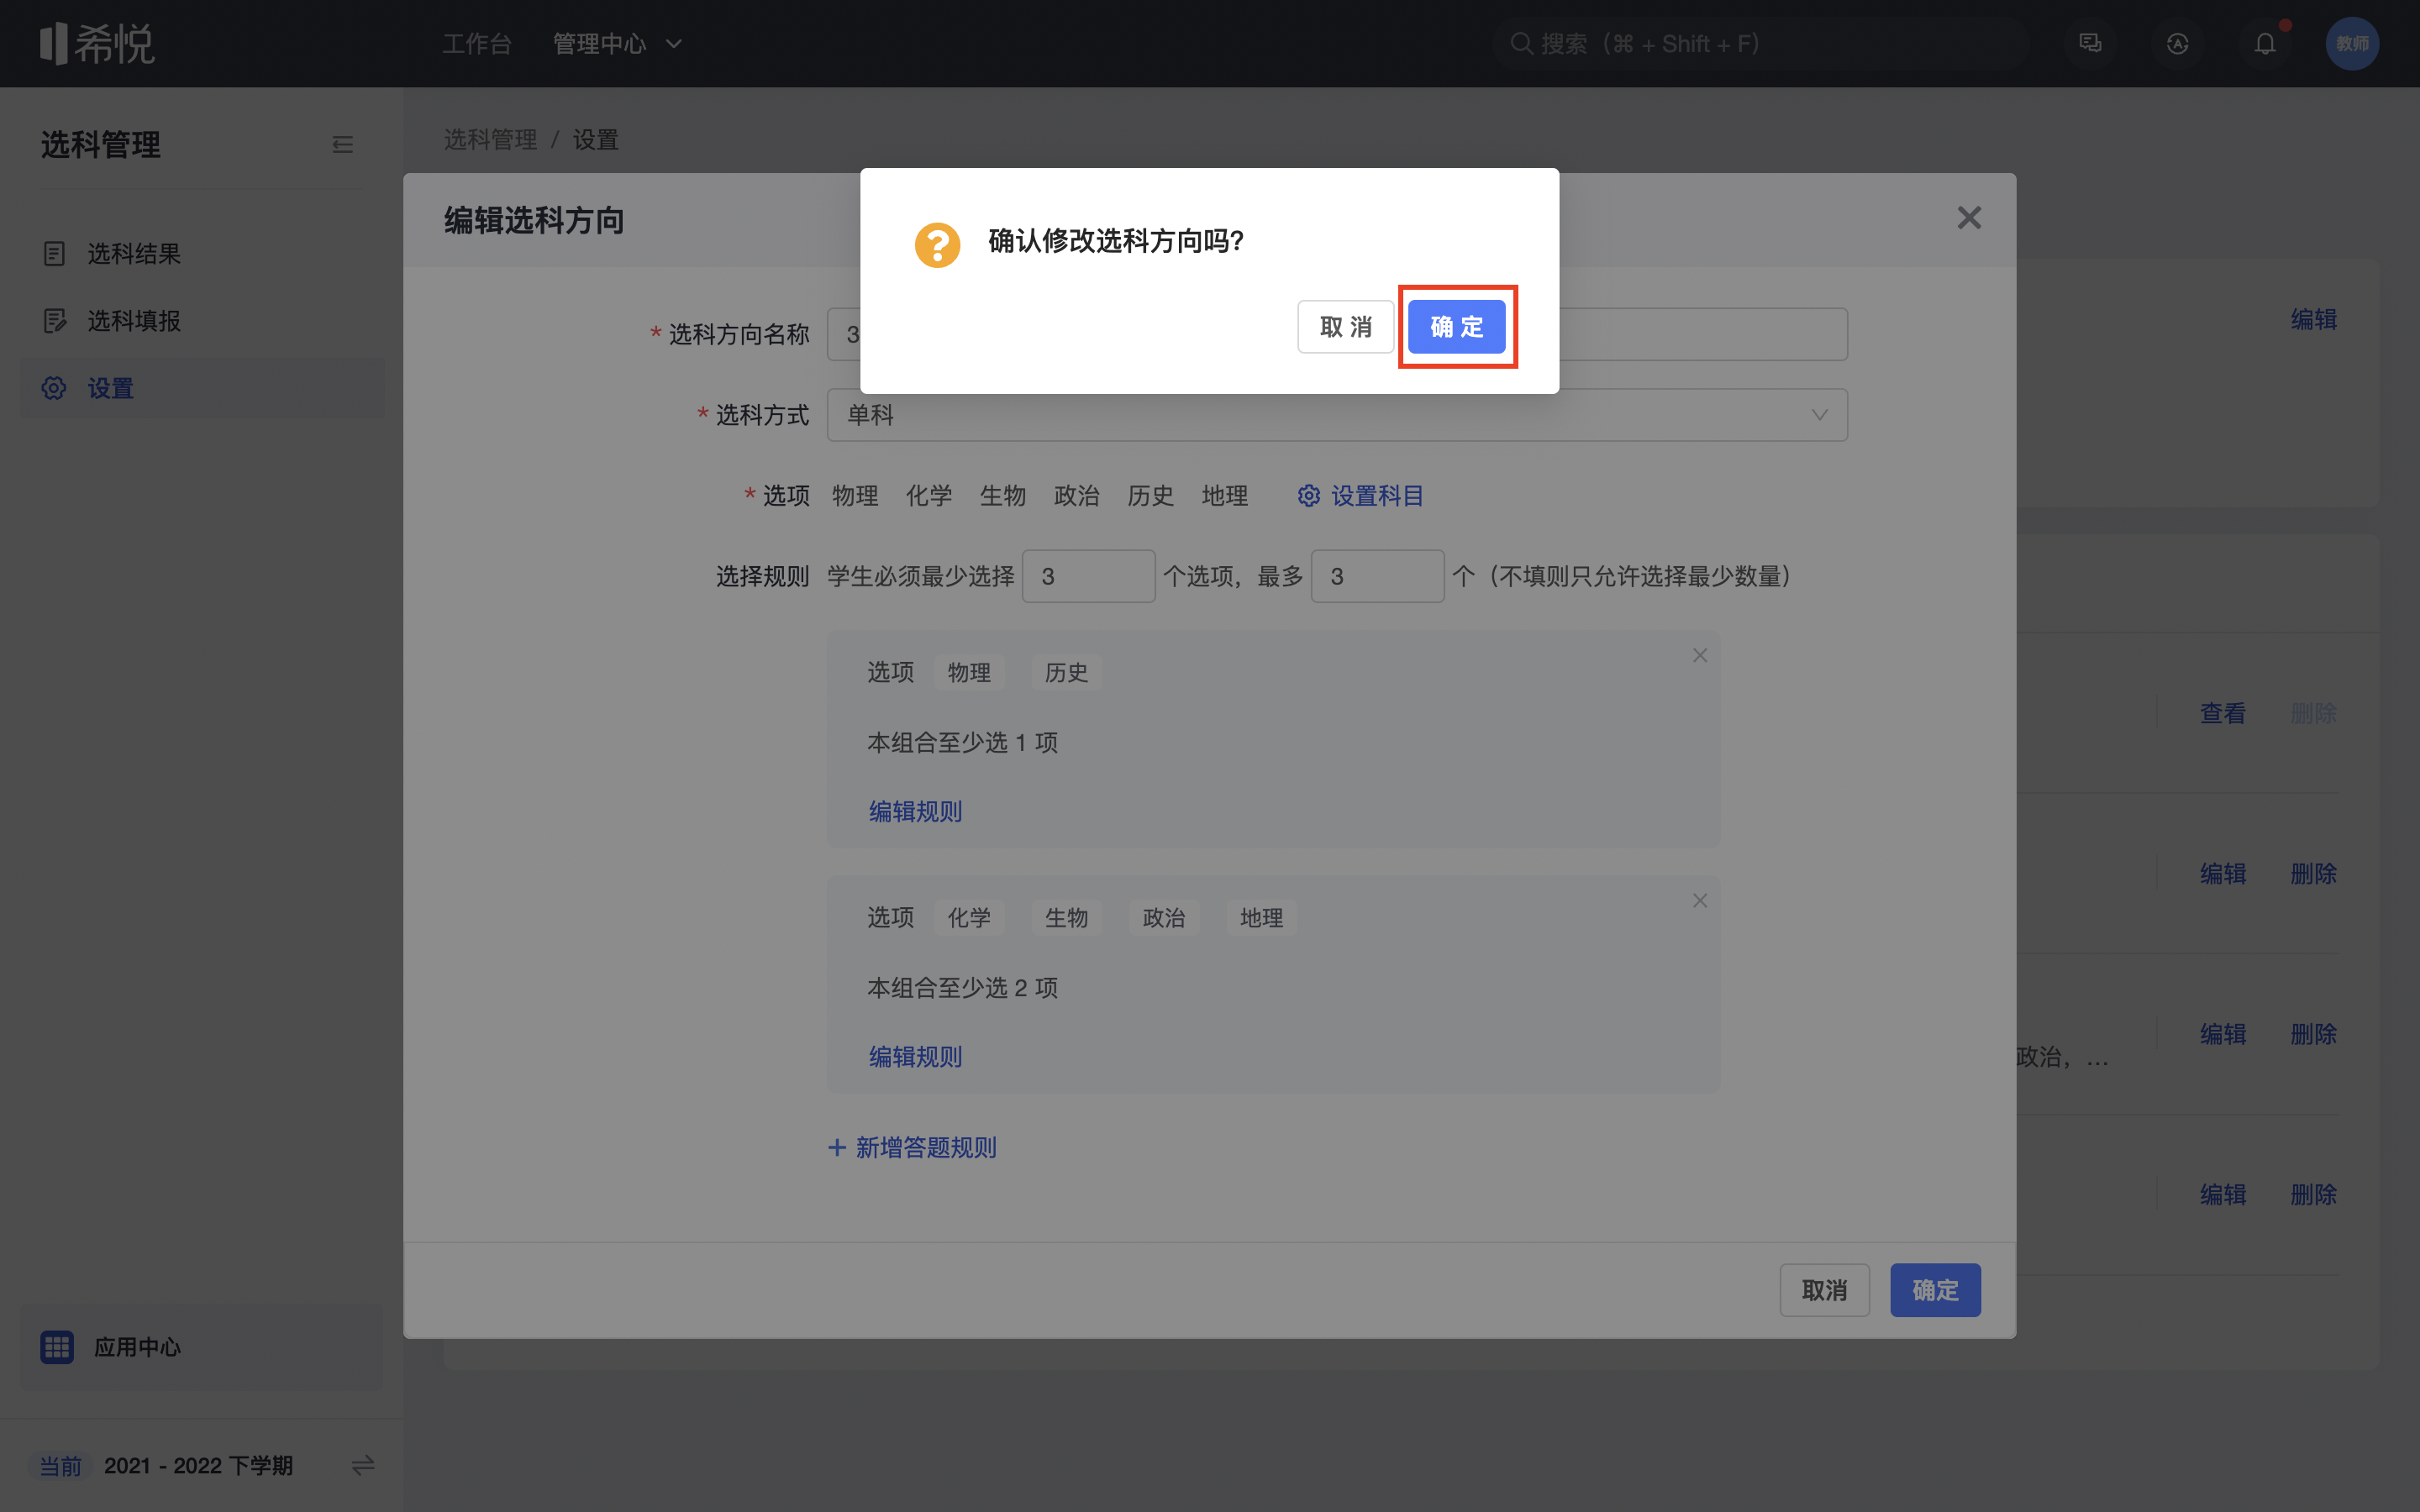Open the 教师 user avatar menu

point(2352,44)
